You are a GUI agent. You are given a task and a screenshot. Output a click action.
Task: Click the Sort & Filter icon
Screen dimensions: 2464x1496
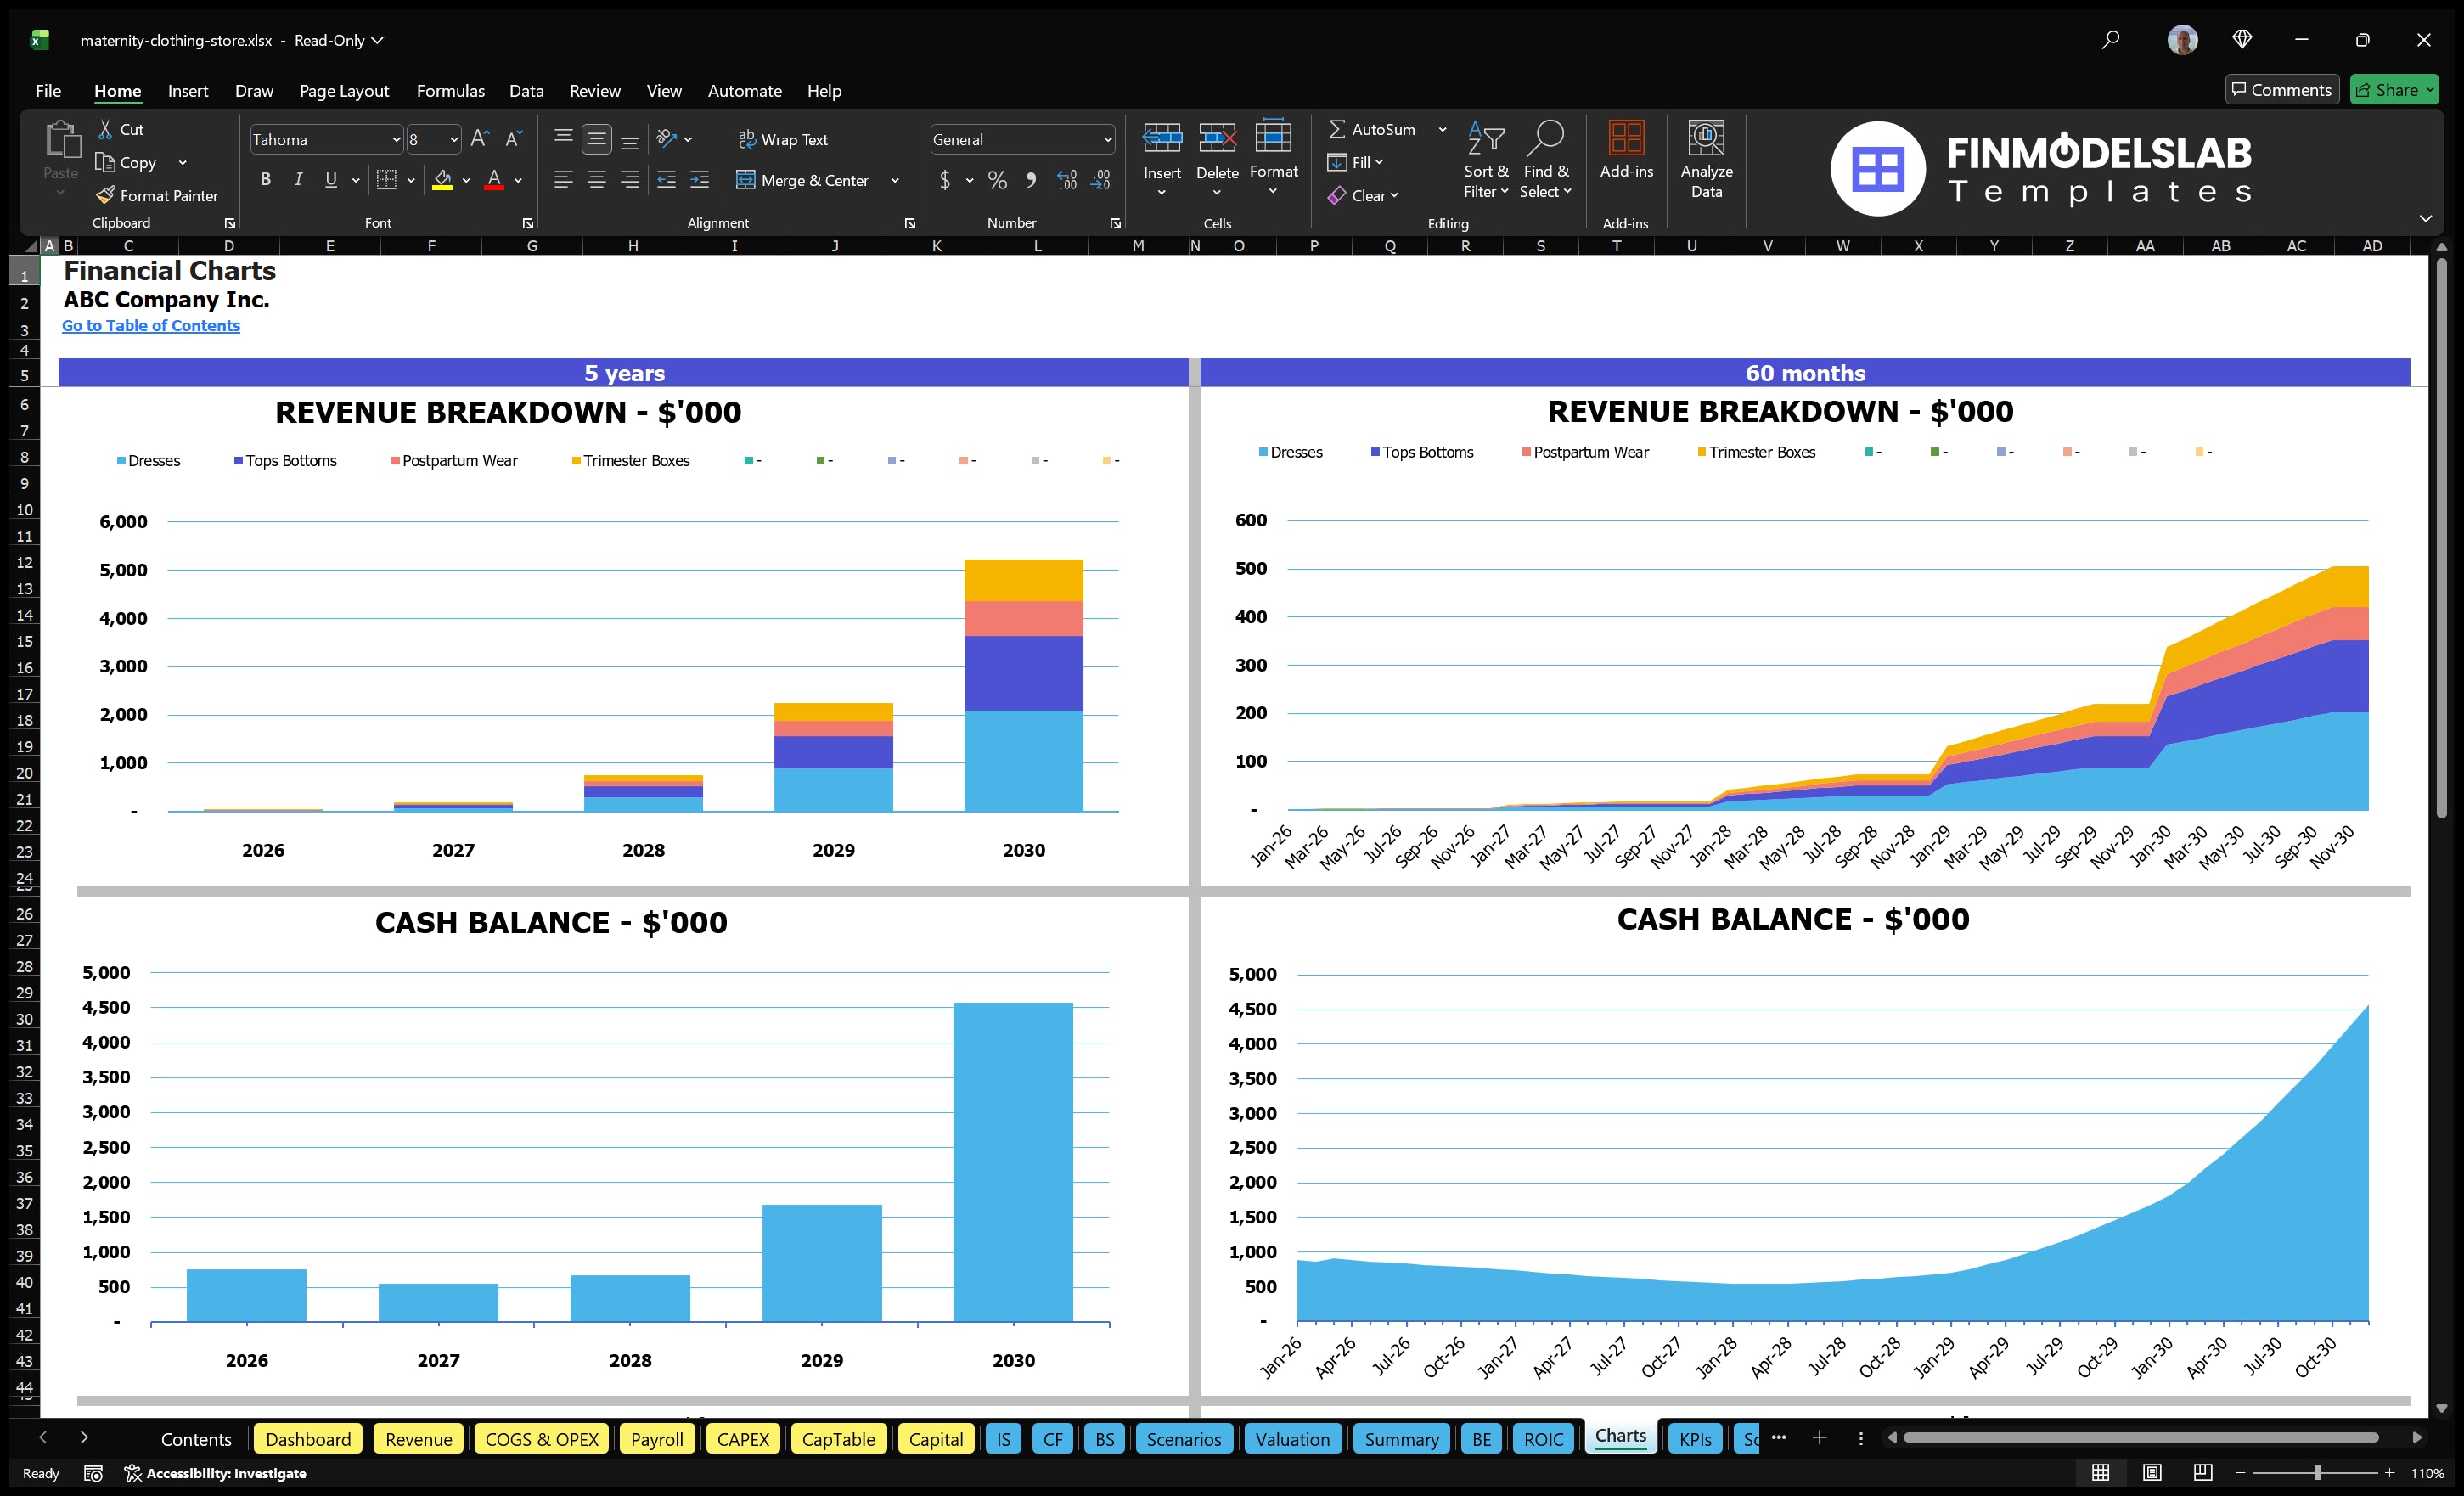pos(1486,158)
